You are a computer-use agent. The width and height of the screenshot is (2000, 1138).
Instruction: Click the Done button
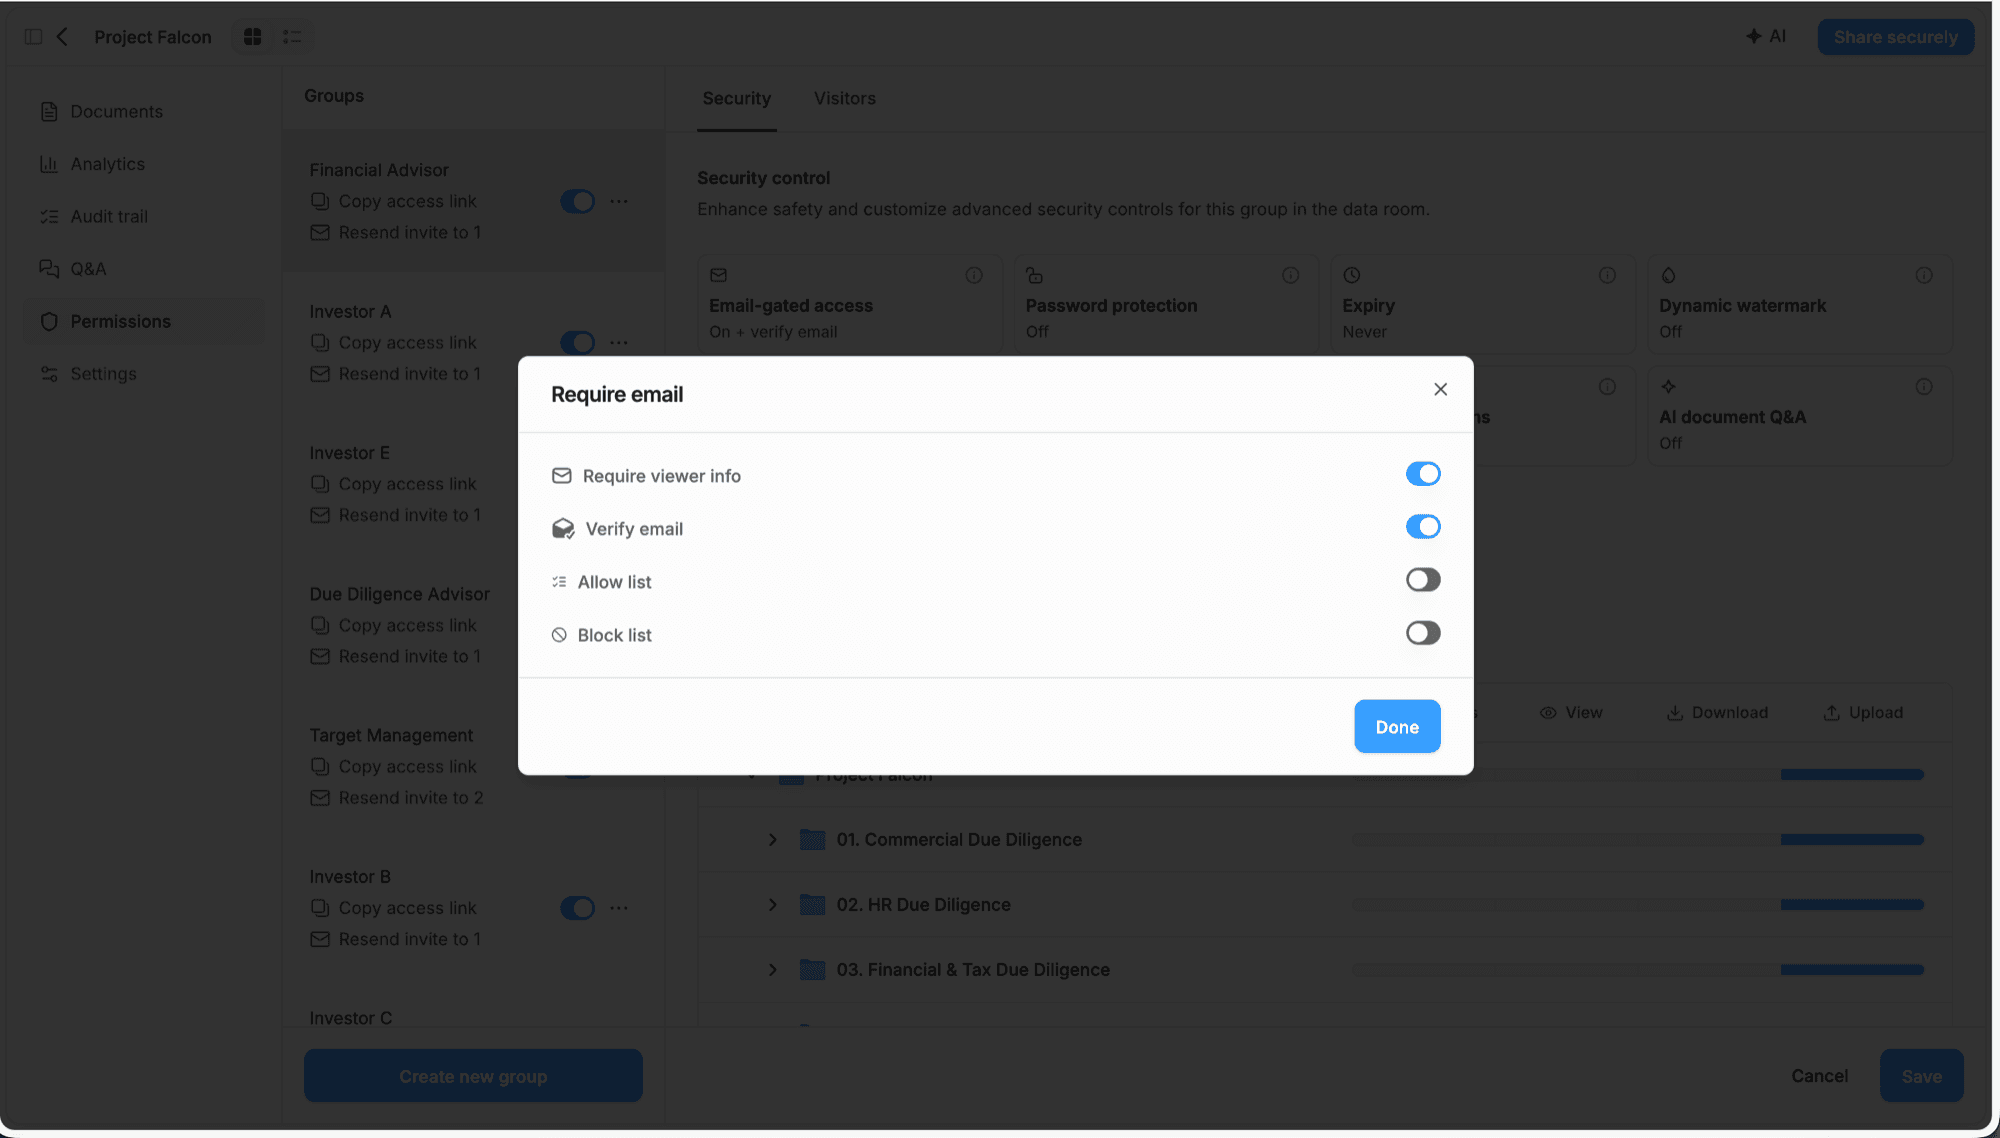pos(1397,727)
